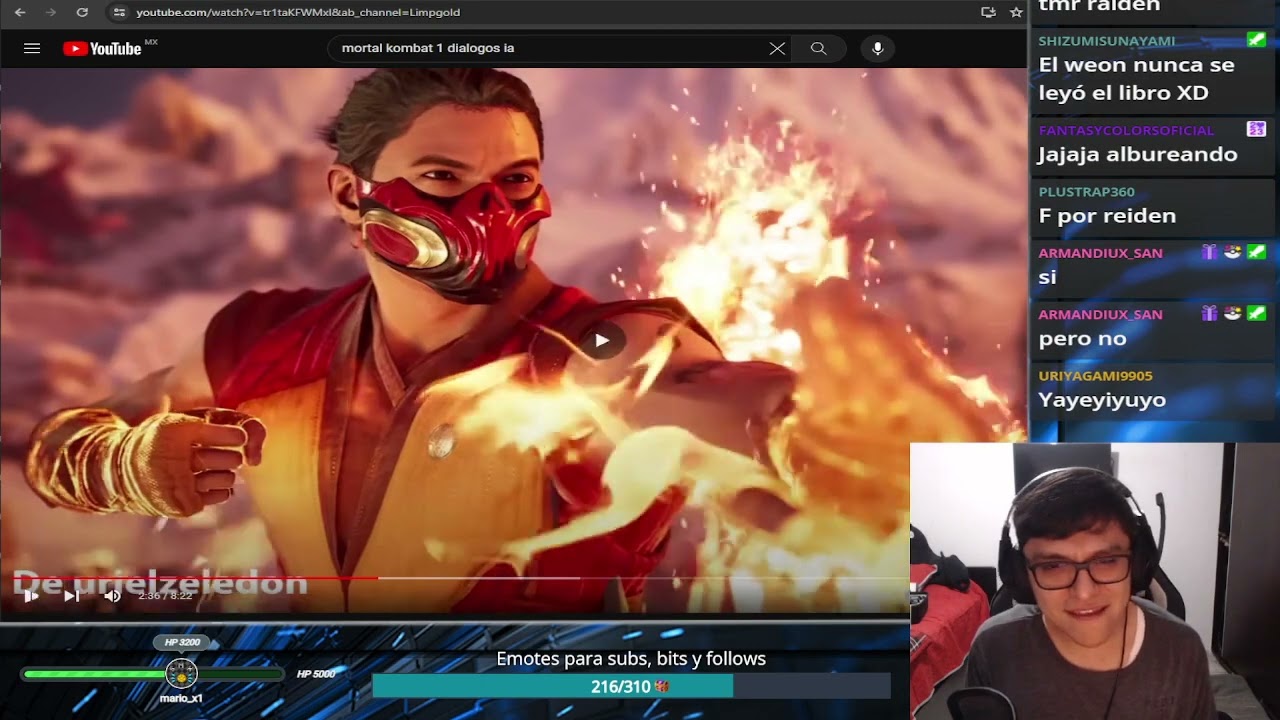Click badge beside FANTASYCOLORSOFICIAL name

pos(1256,129)
